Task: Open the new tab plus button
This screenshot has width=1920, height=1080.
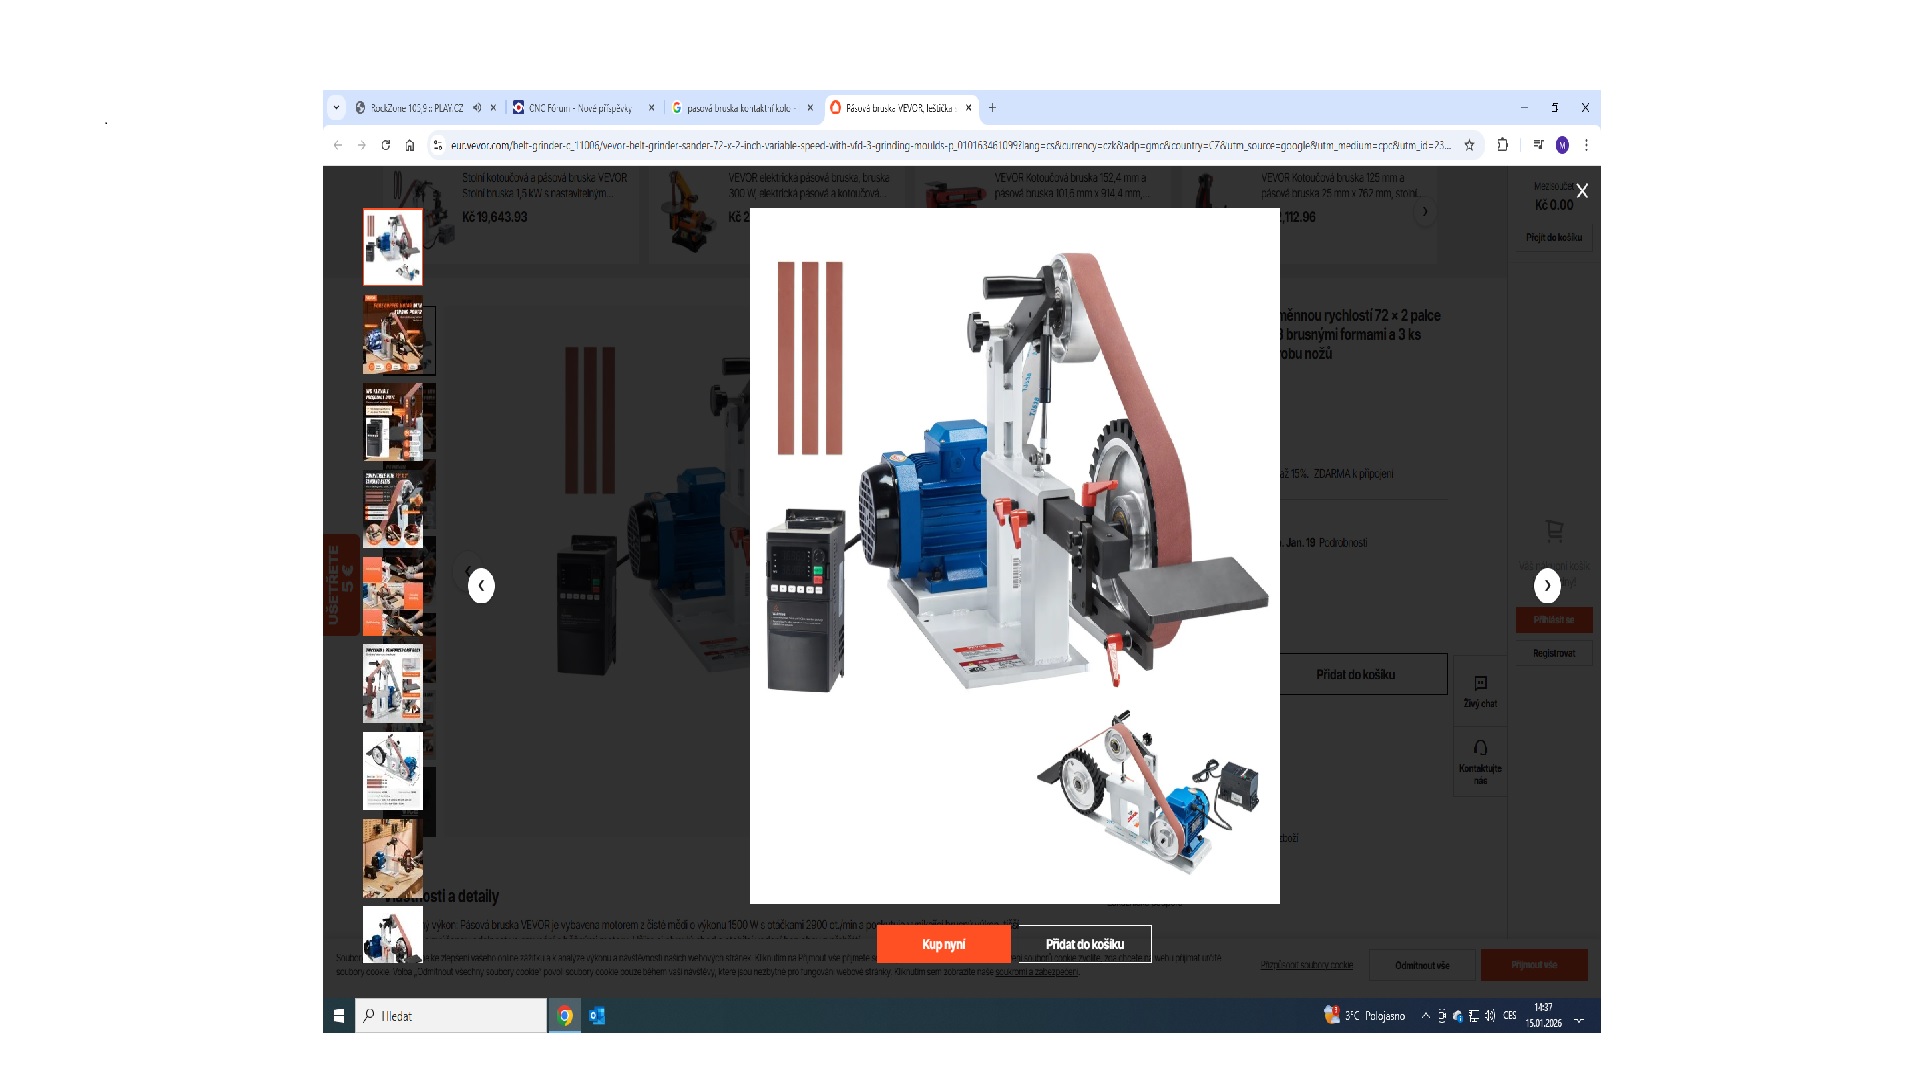Action: point(992,108)
